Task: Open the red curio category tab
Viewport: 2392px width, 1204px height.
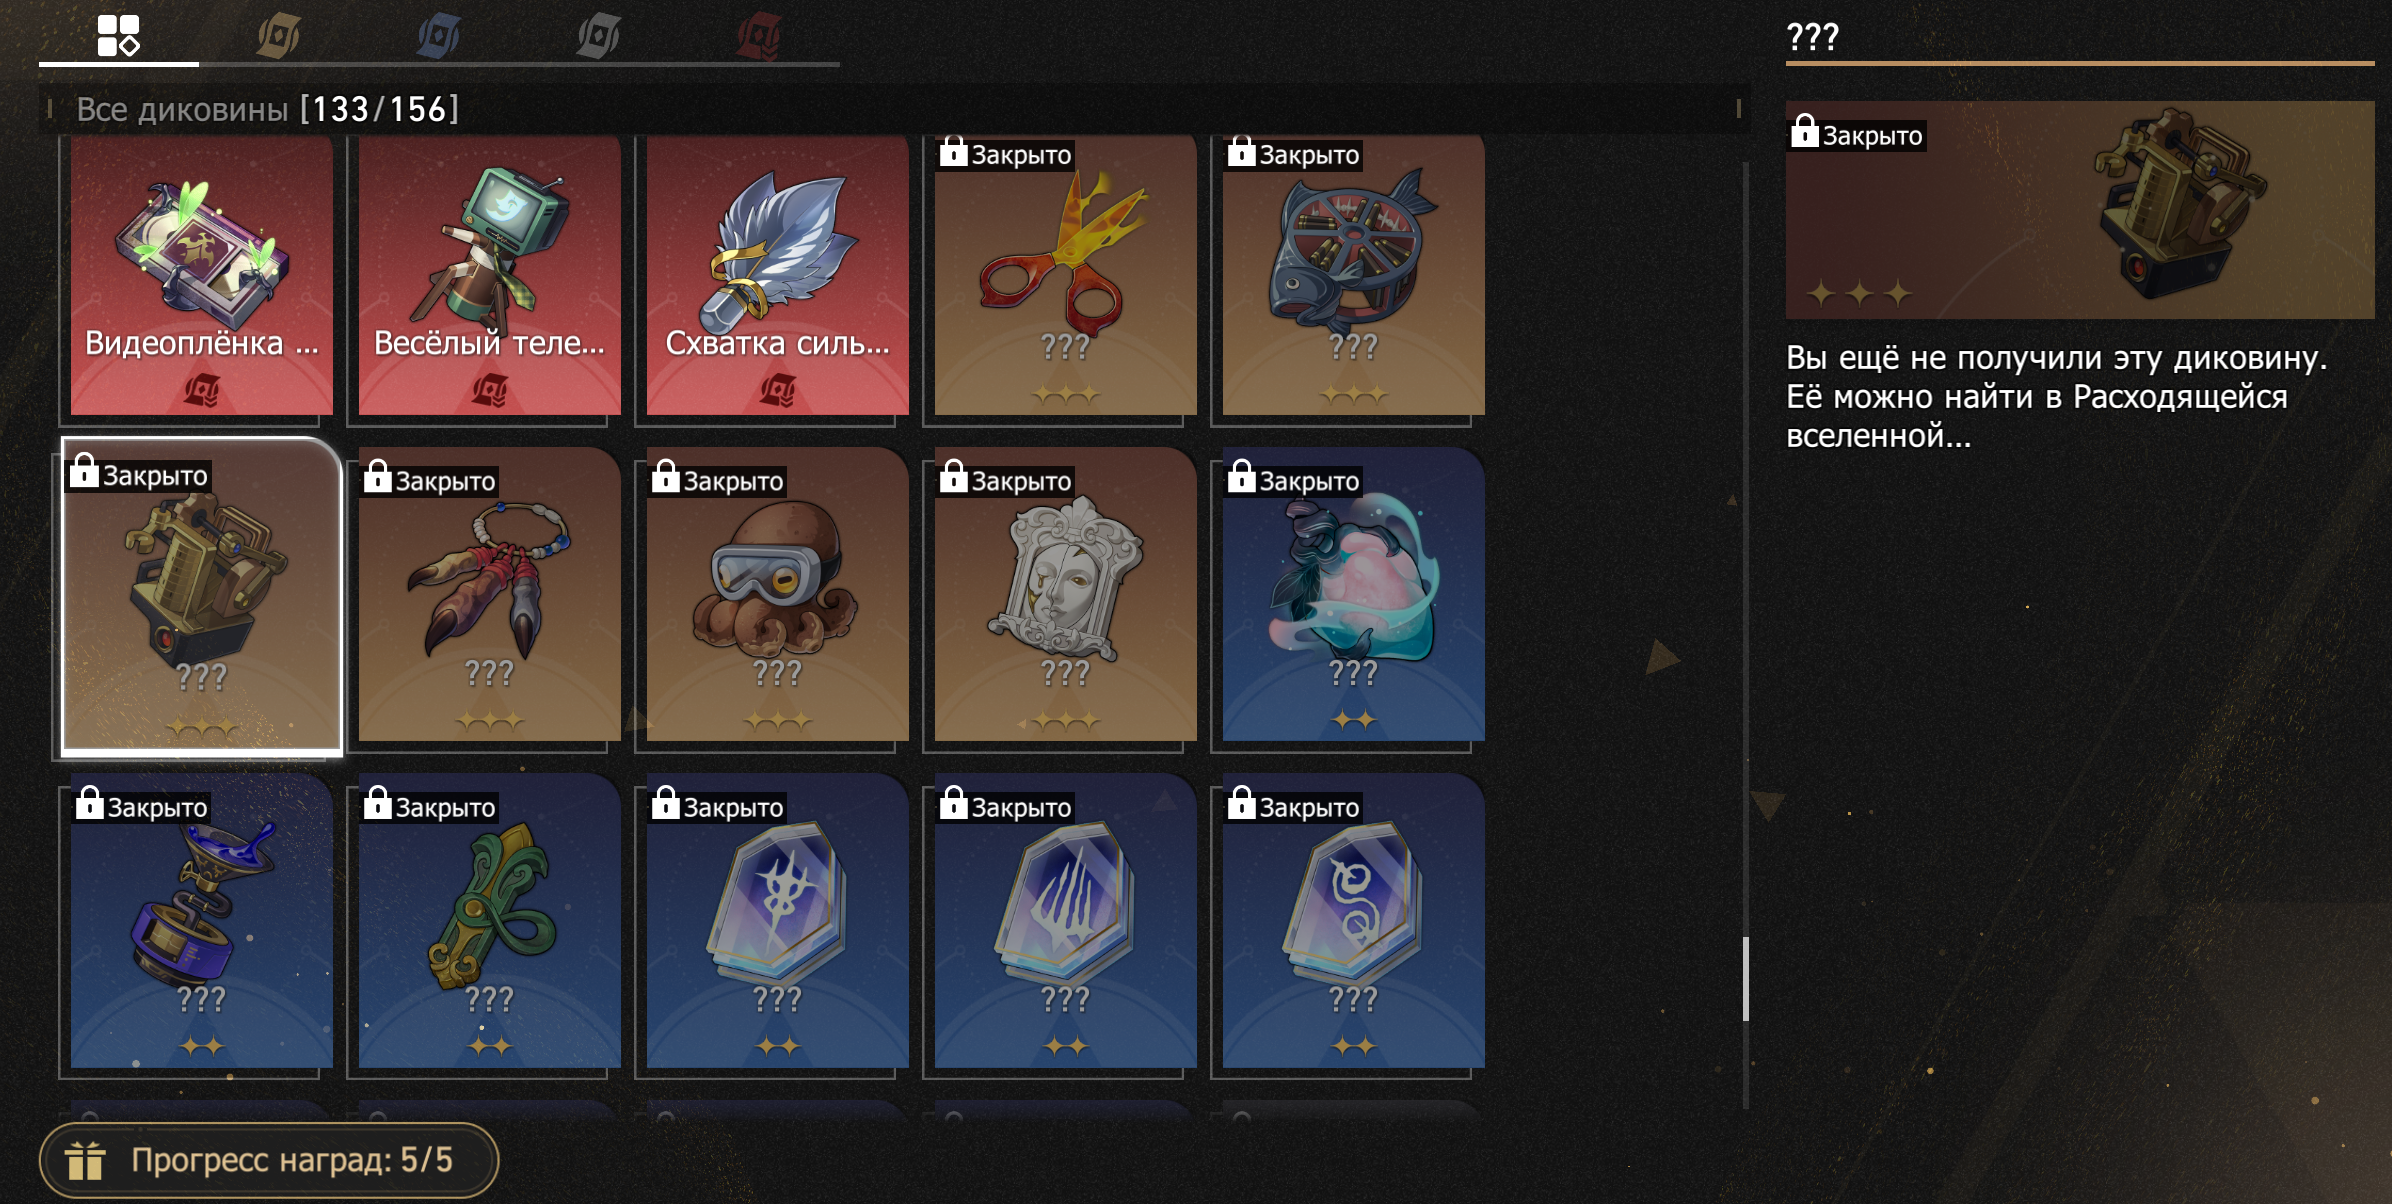Action: (758, 36)
